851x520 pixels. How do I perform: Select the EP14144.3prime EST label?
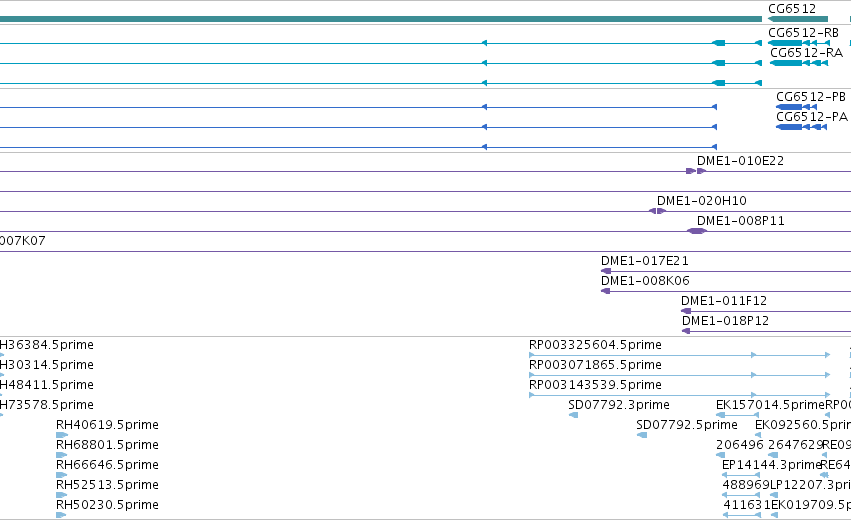pyautogui.click(x=771, y=465)
